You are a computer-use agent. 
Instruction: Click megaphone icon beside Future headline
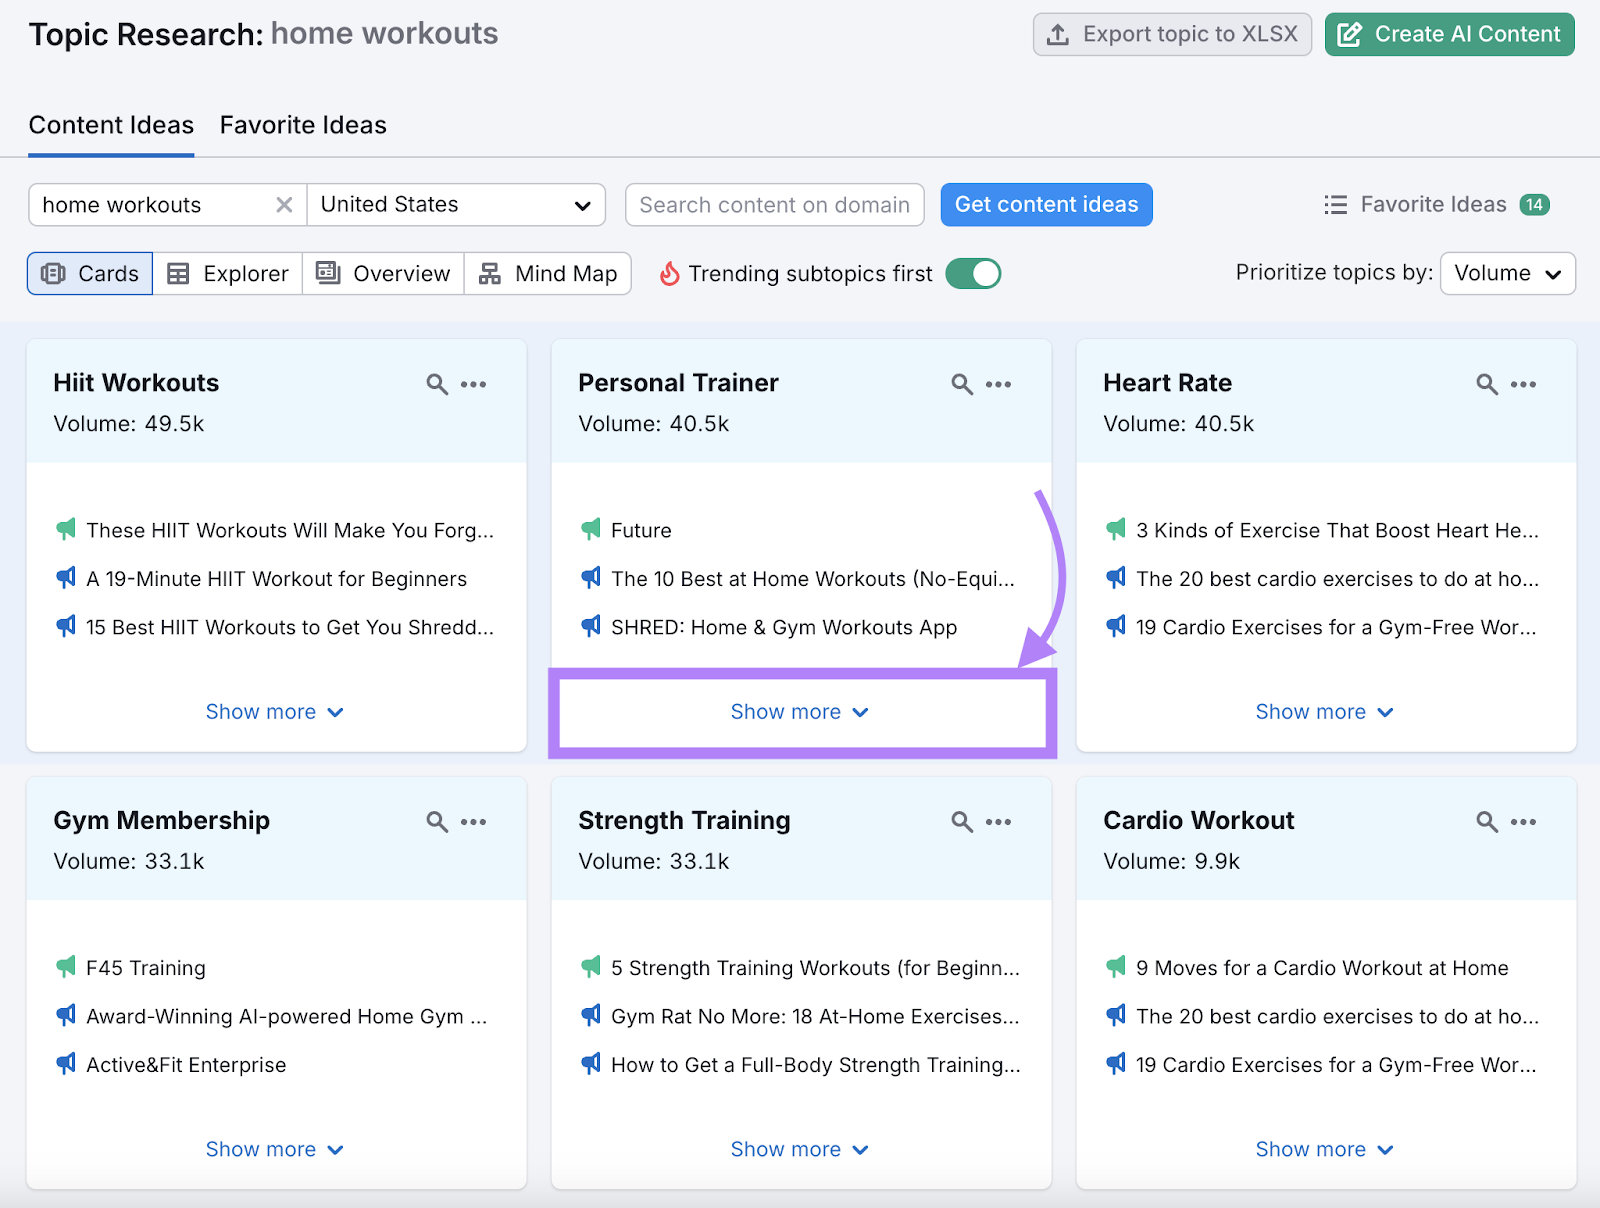(x=591, y=529)
